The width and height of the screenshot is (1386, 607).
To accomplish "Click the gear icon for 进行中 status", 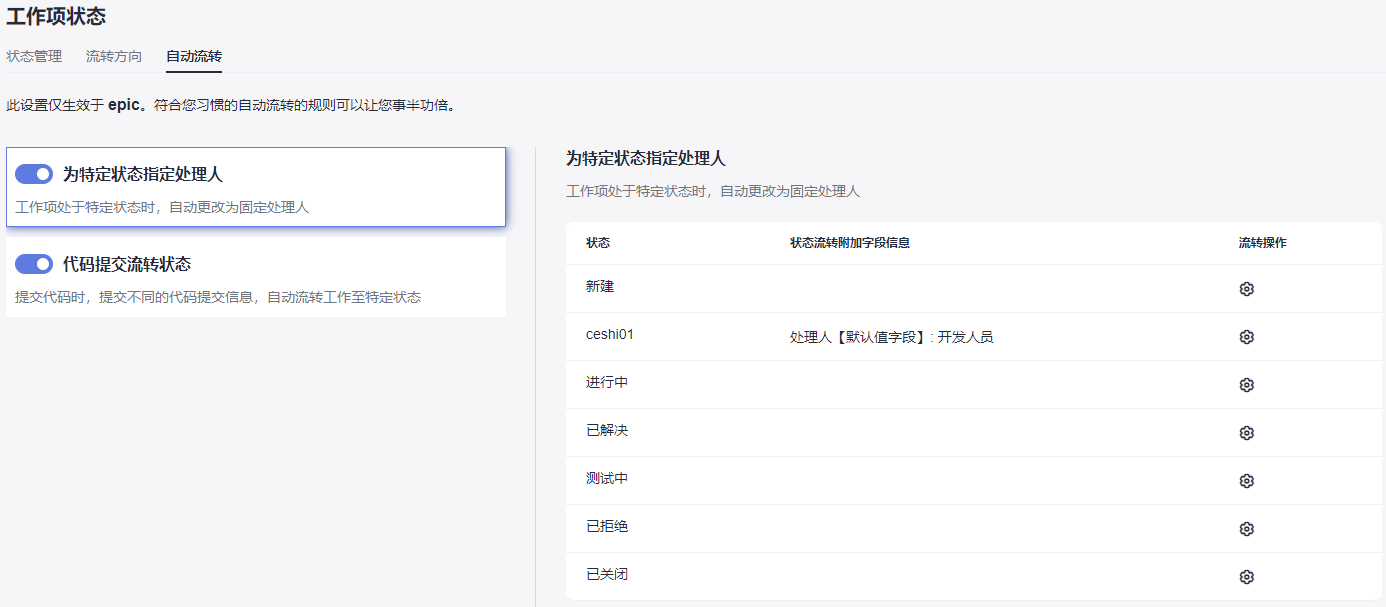I will pos(1246,385).
